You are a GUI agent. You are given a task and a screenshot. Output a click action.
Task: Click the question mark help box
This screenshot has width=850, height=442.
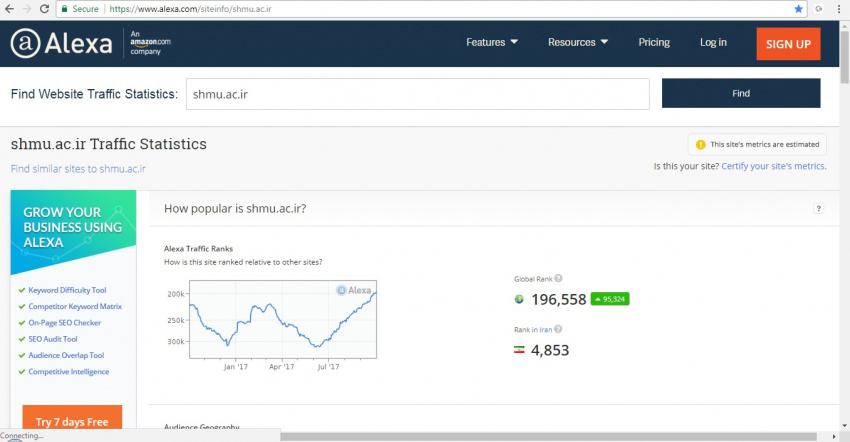(x=819, y=209)
